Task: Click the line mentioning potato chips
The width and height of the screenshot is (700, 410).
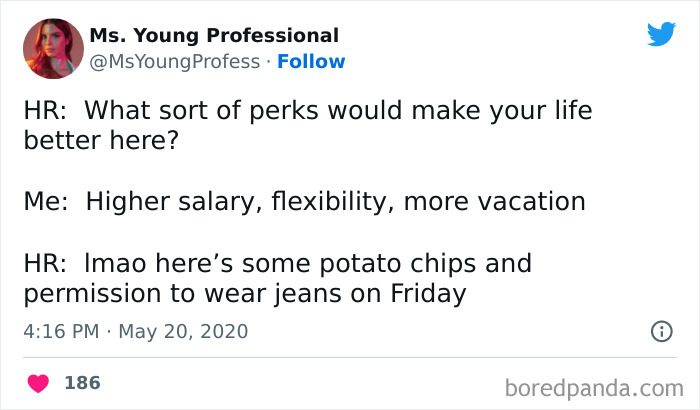Action: (277, 264)
